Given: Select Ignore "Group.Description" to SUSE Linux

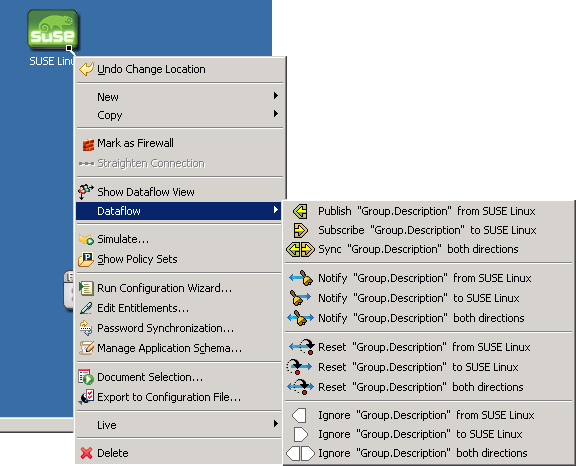Looking at the screenshot, I should point(429,434).
